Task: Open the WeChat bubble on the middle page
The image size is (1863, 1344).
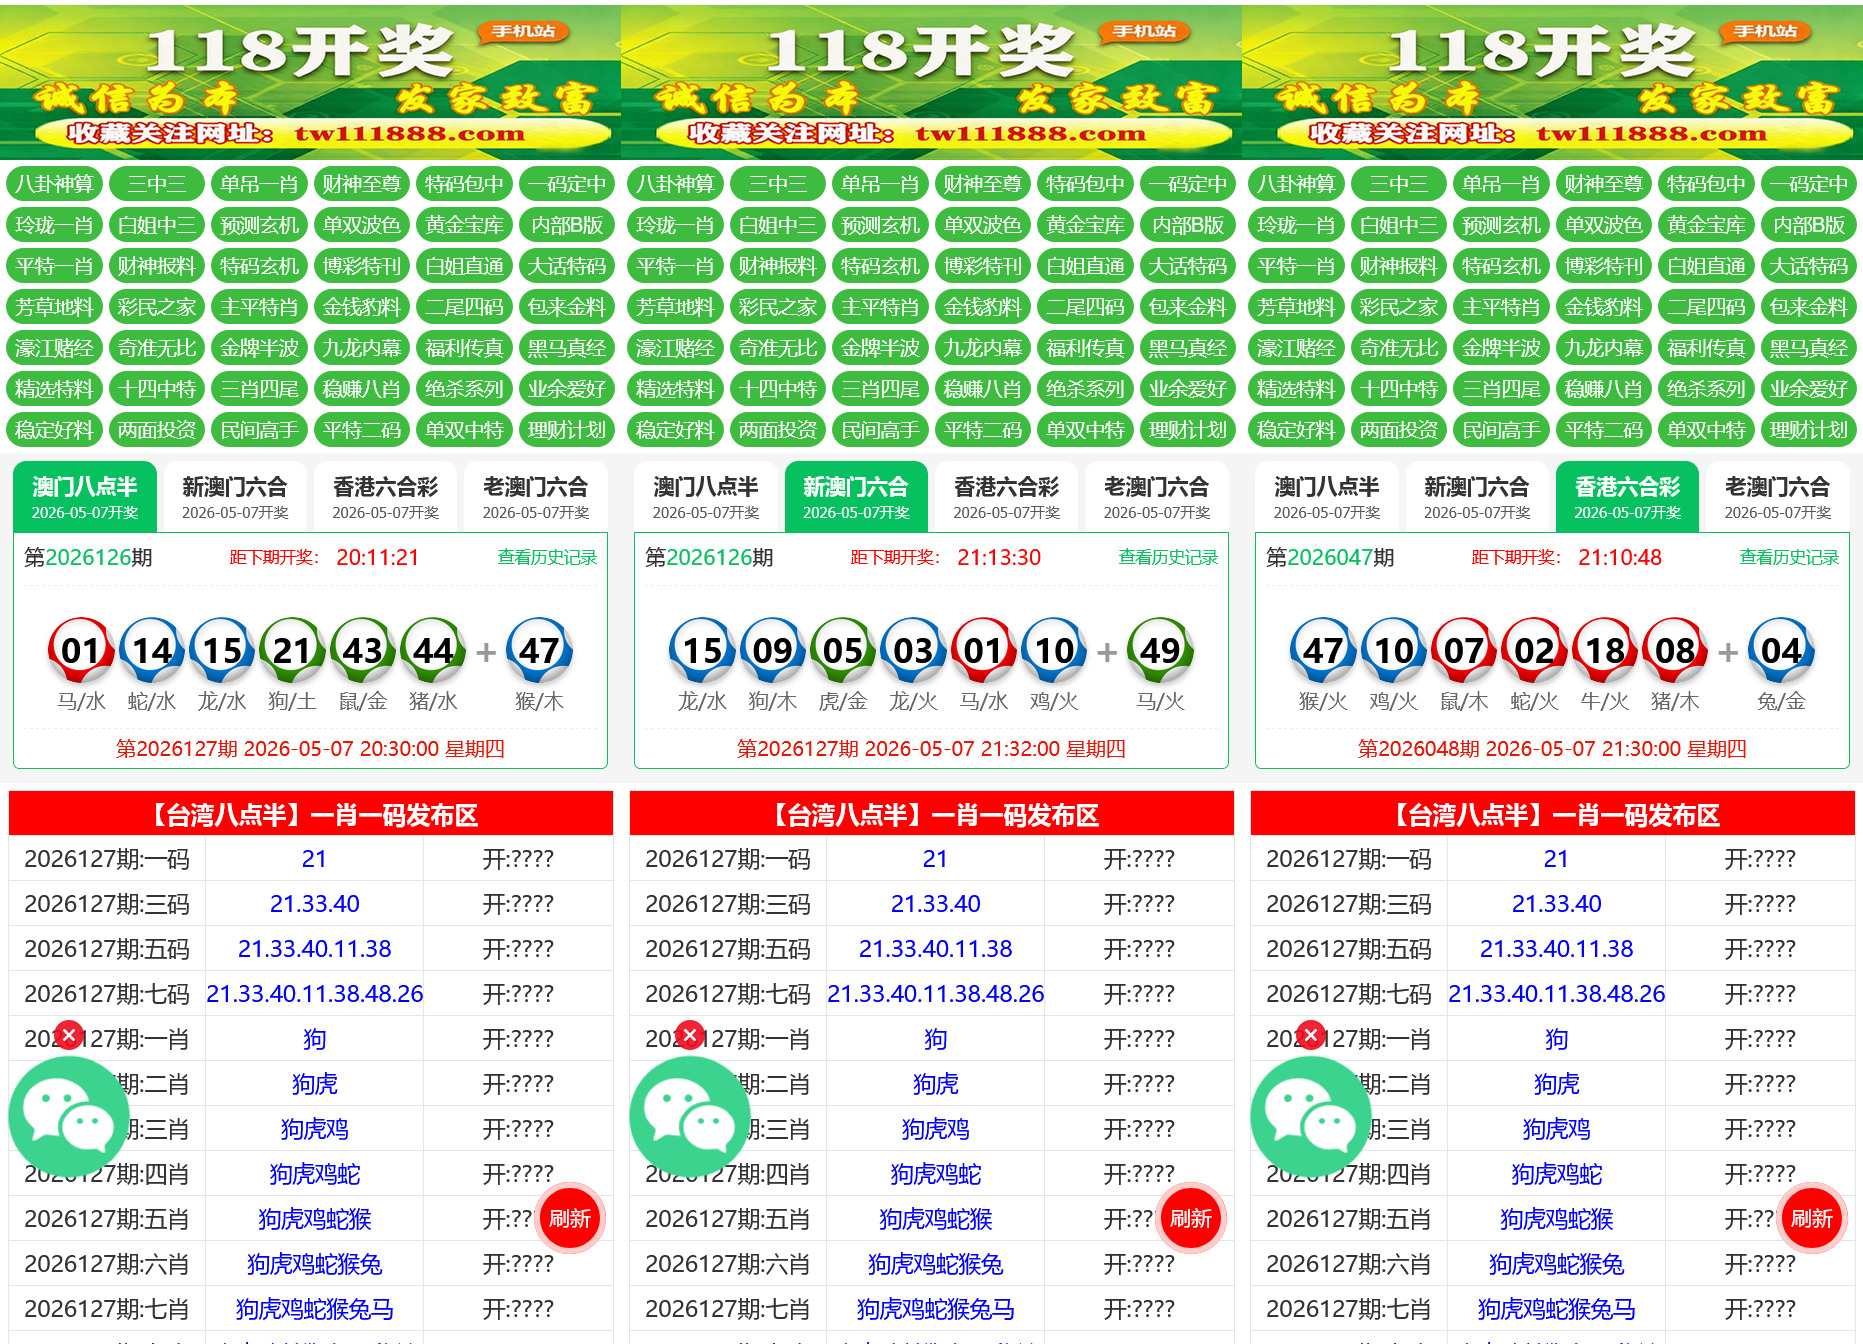Action: pos(690,1117)
